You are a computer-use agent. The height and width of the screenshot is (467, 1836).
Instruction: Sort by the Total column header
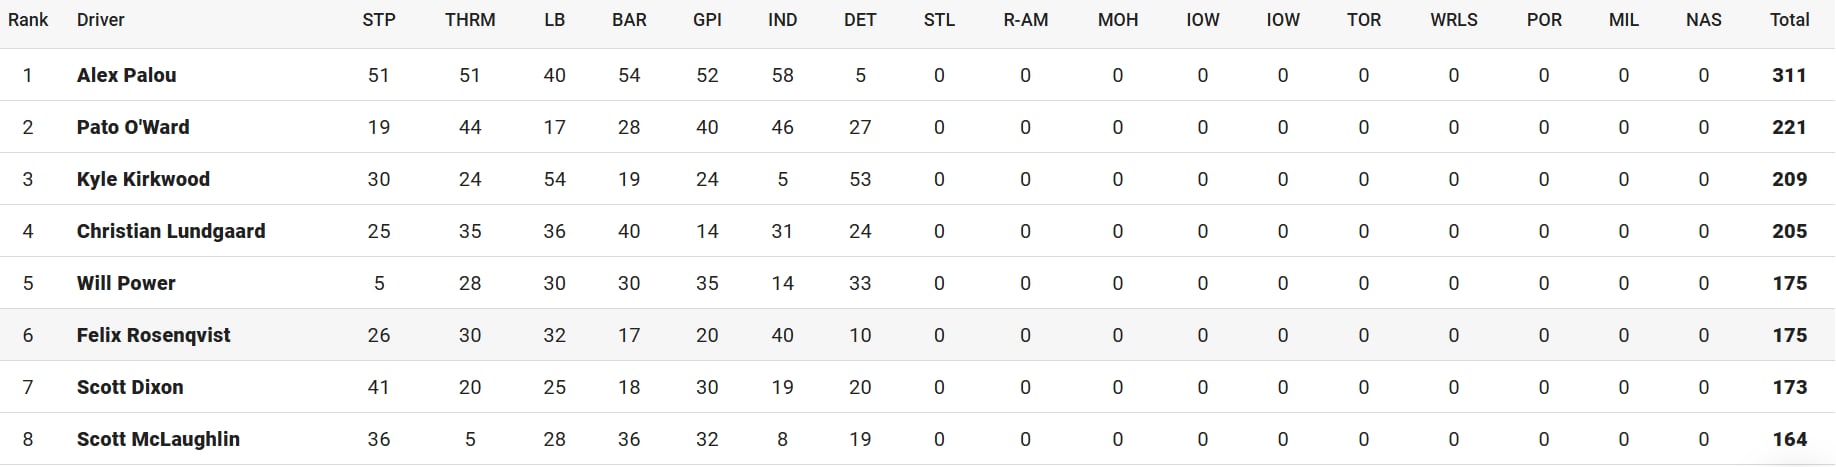pyautogui.click(x=1789, y=20)
